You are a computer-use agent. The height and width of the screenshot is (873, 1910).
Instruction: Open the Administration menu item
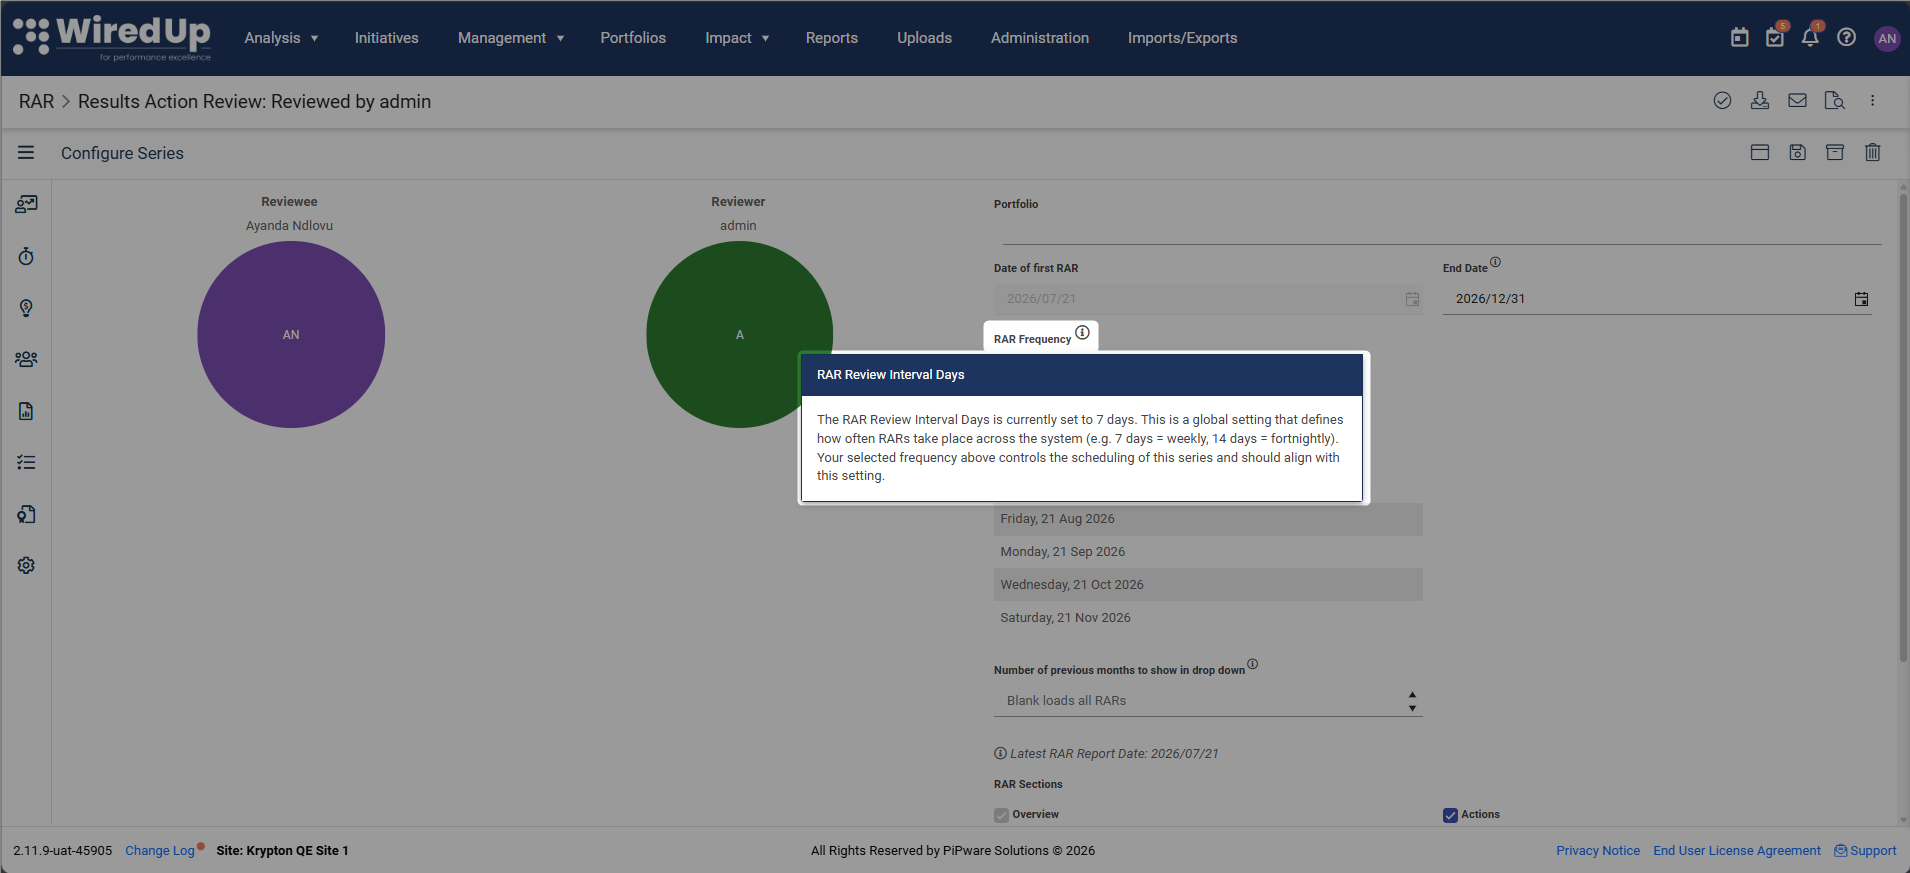click(x=1040, y=38)
